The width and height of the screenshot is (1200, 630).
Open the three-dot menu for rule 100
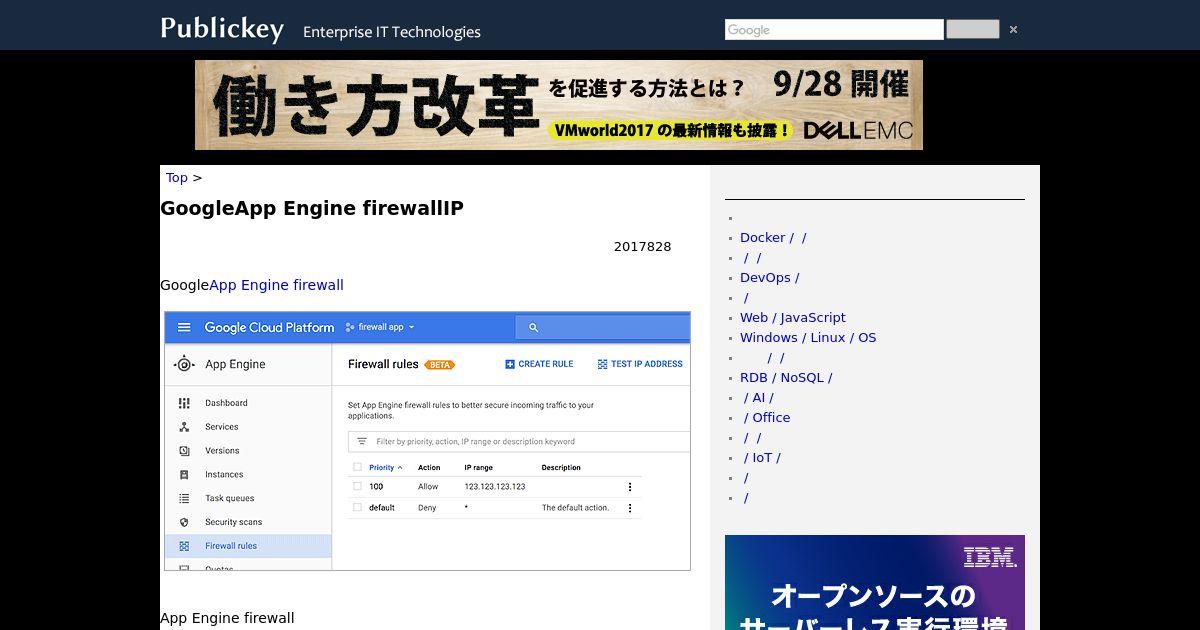630,486
